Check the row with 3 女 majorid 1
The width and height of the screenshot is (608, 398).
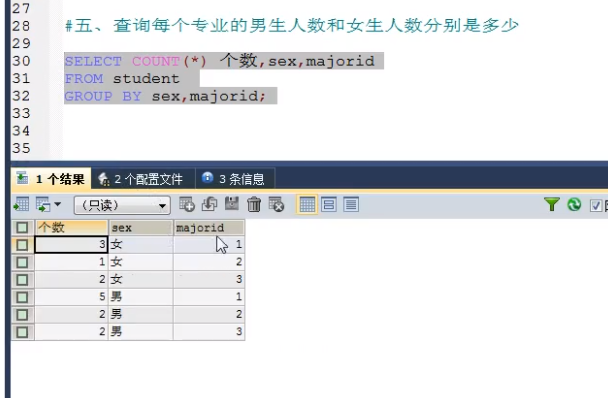tap(22, 245)
